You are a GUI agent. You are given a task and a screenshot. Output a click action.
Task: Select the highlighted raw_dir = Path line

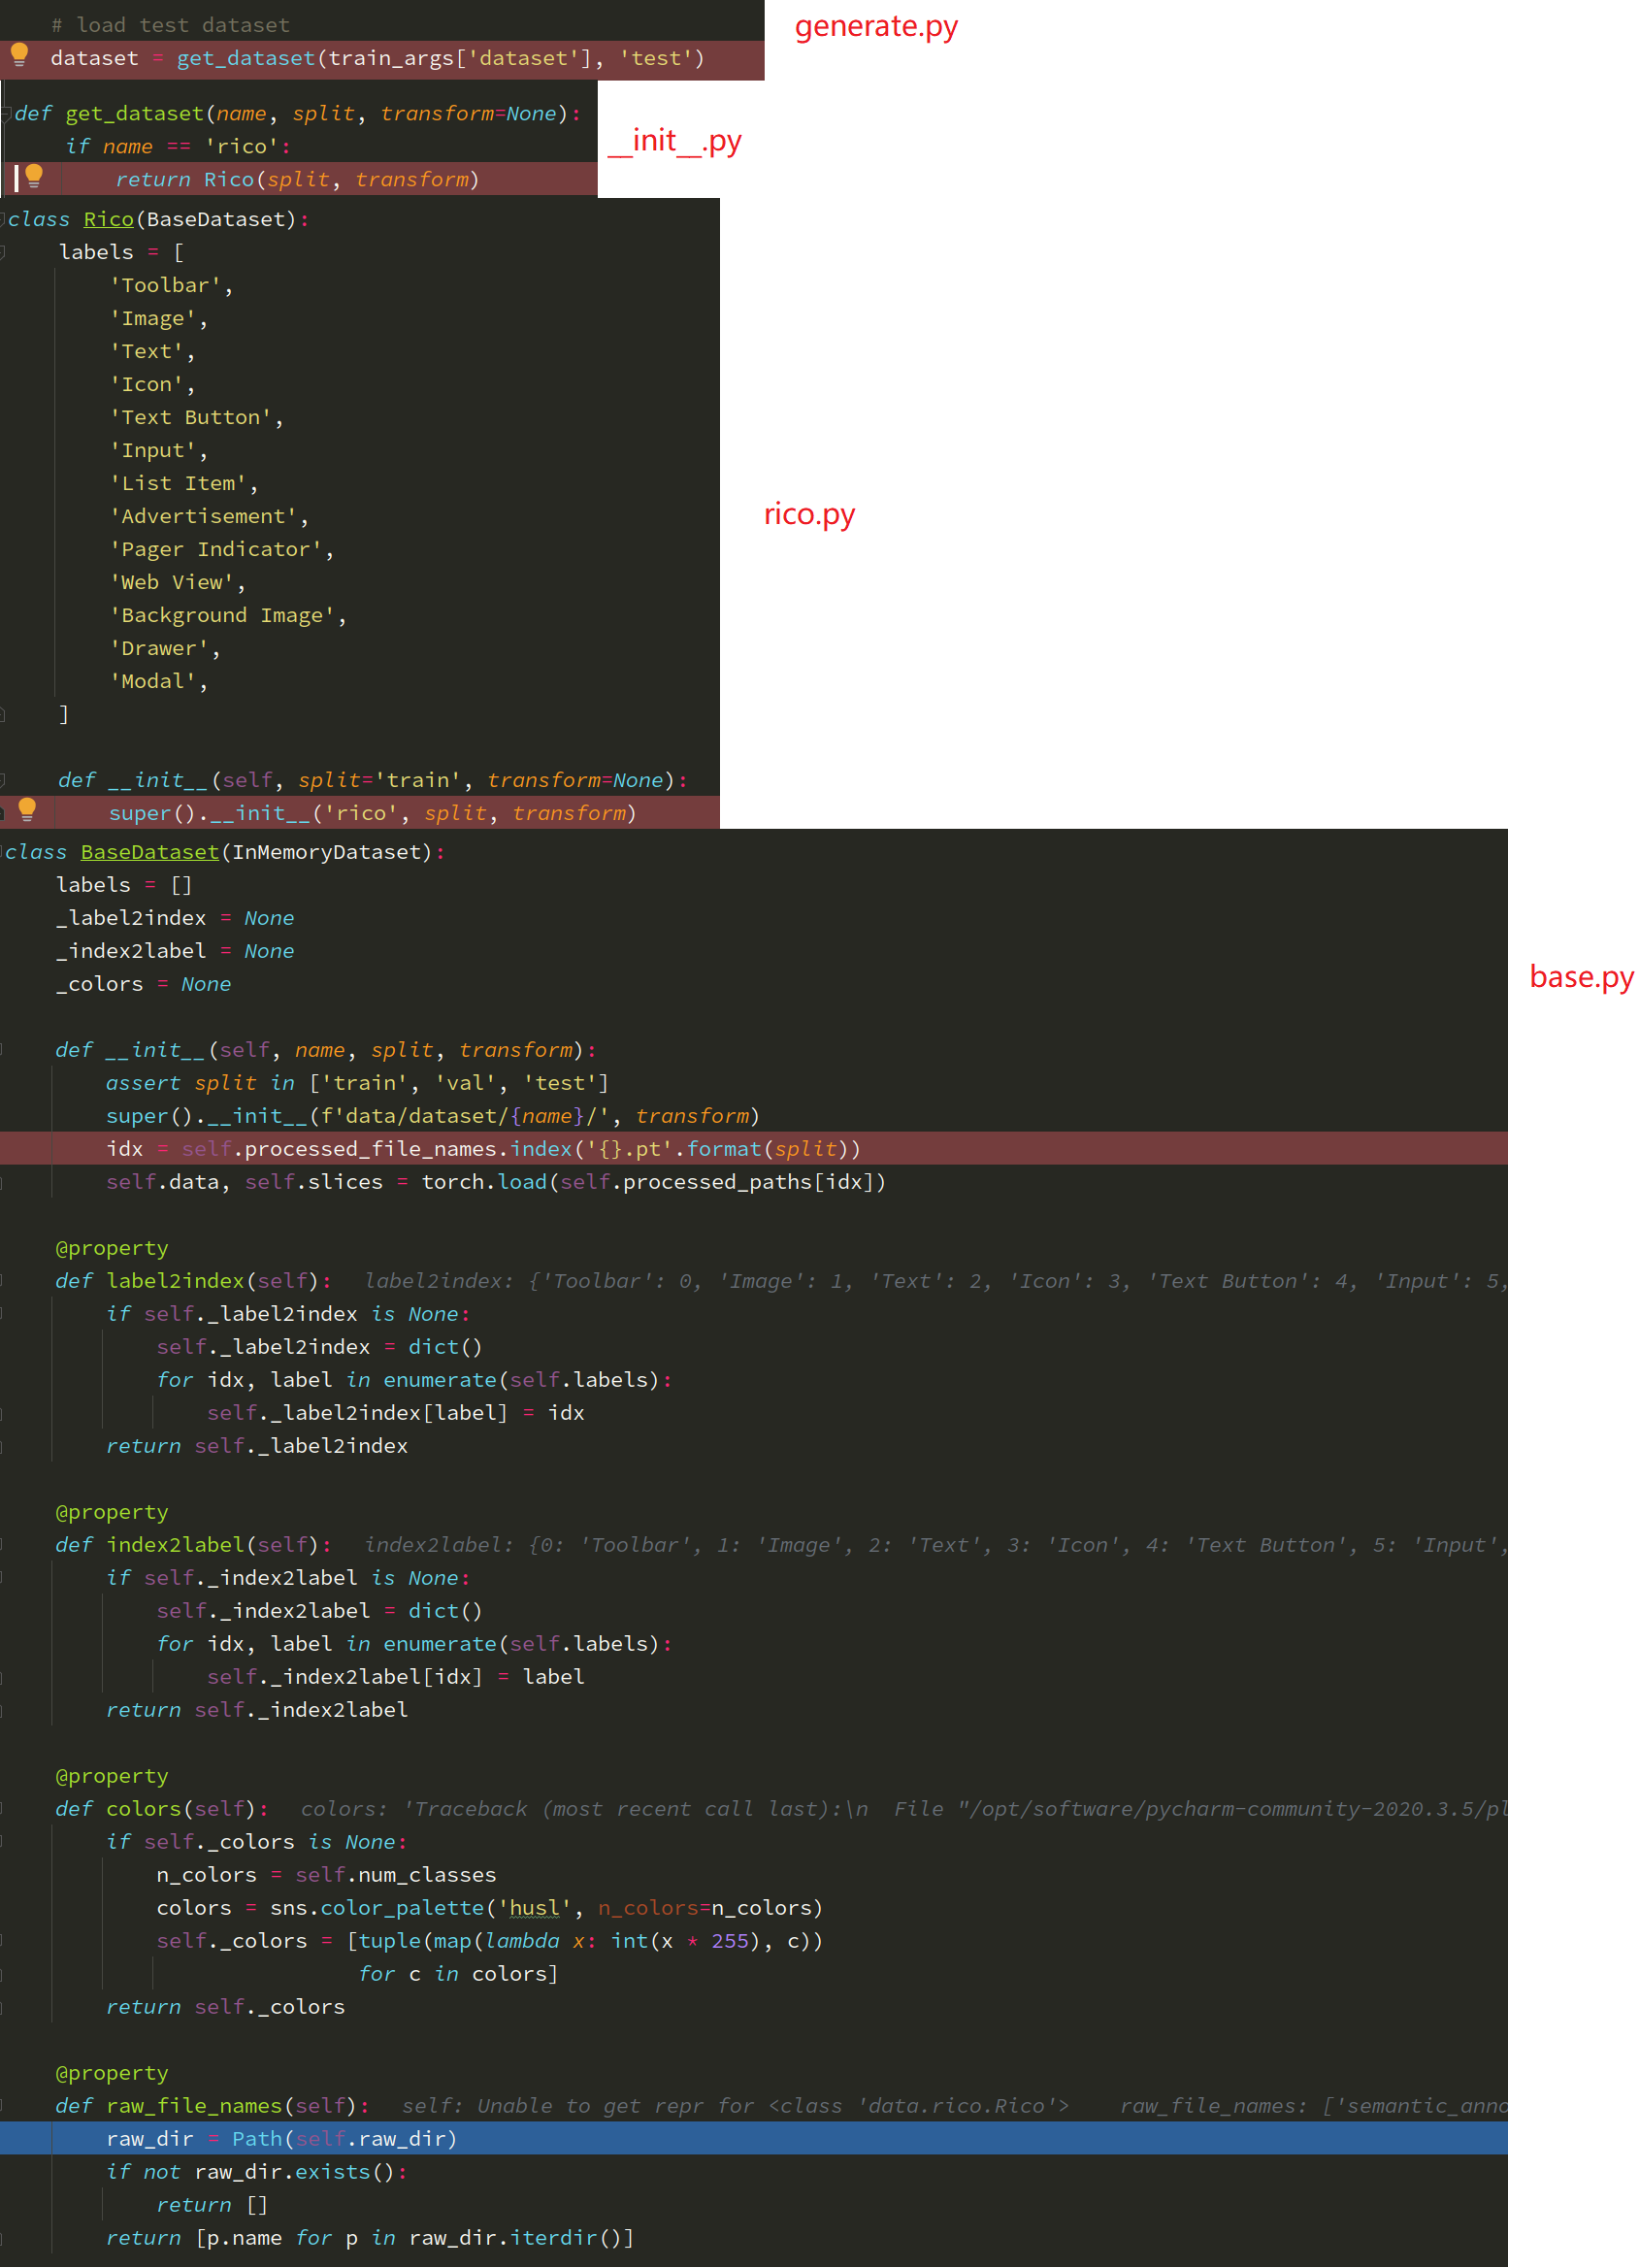[280, 2138]
